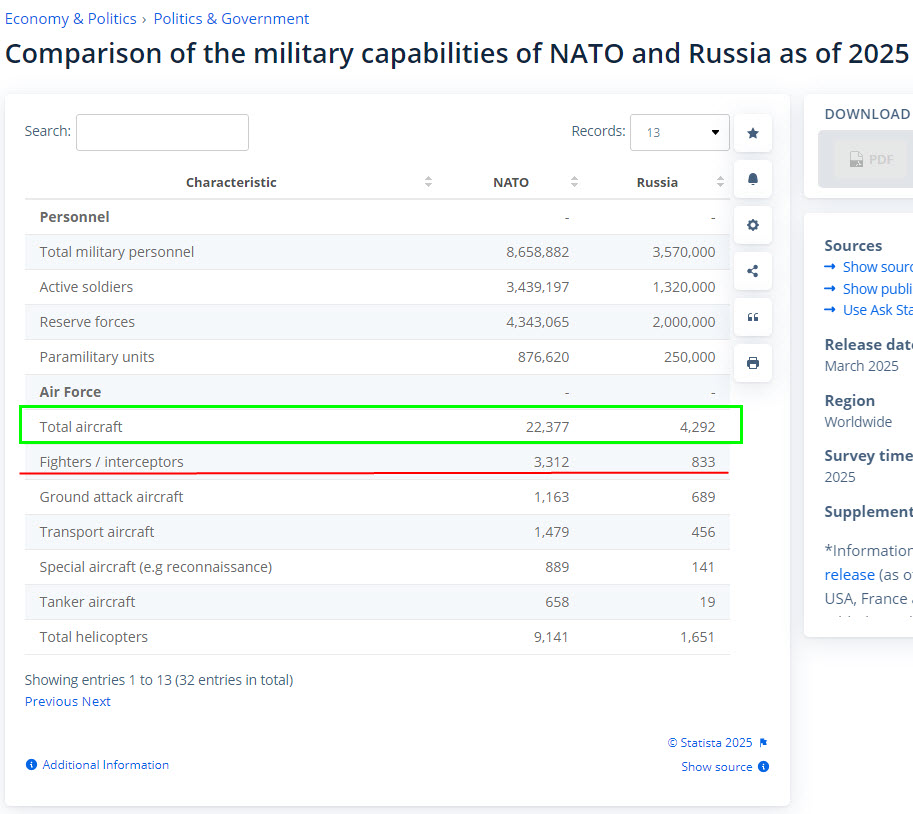Sort table by NATO column arrows
Viewport: 913px width, 814px height.
(x=574, y=182)
